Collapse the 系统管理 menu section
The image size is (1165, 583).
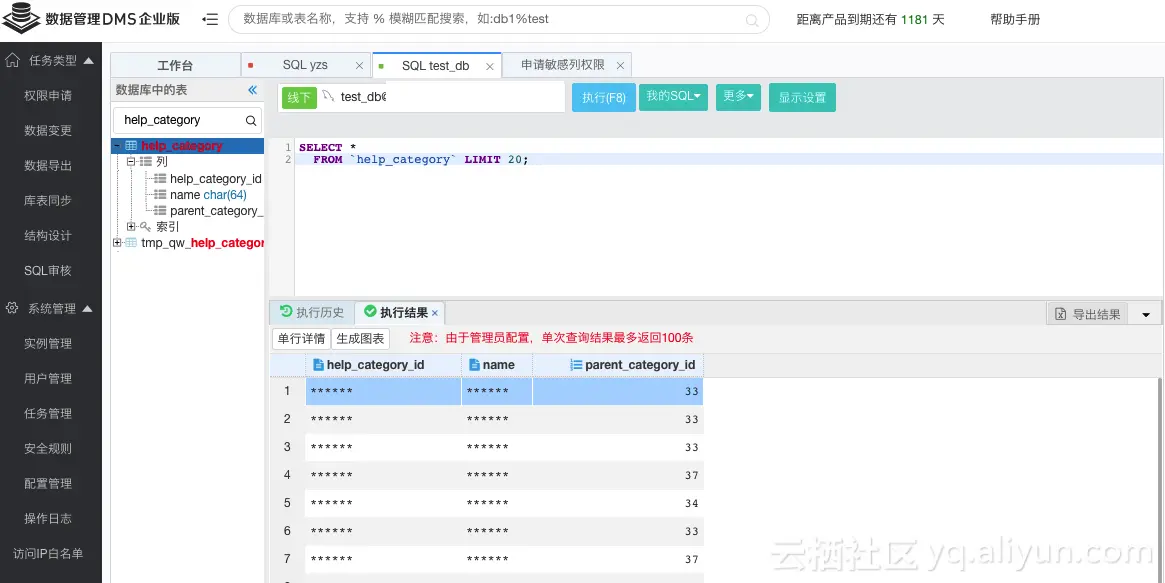coord(87,308)
